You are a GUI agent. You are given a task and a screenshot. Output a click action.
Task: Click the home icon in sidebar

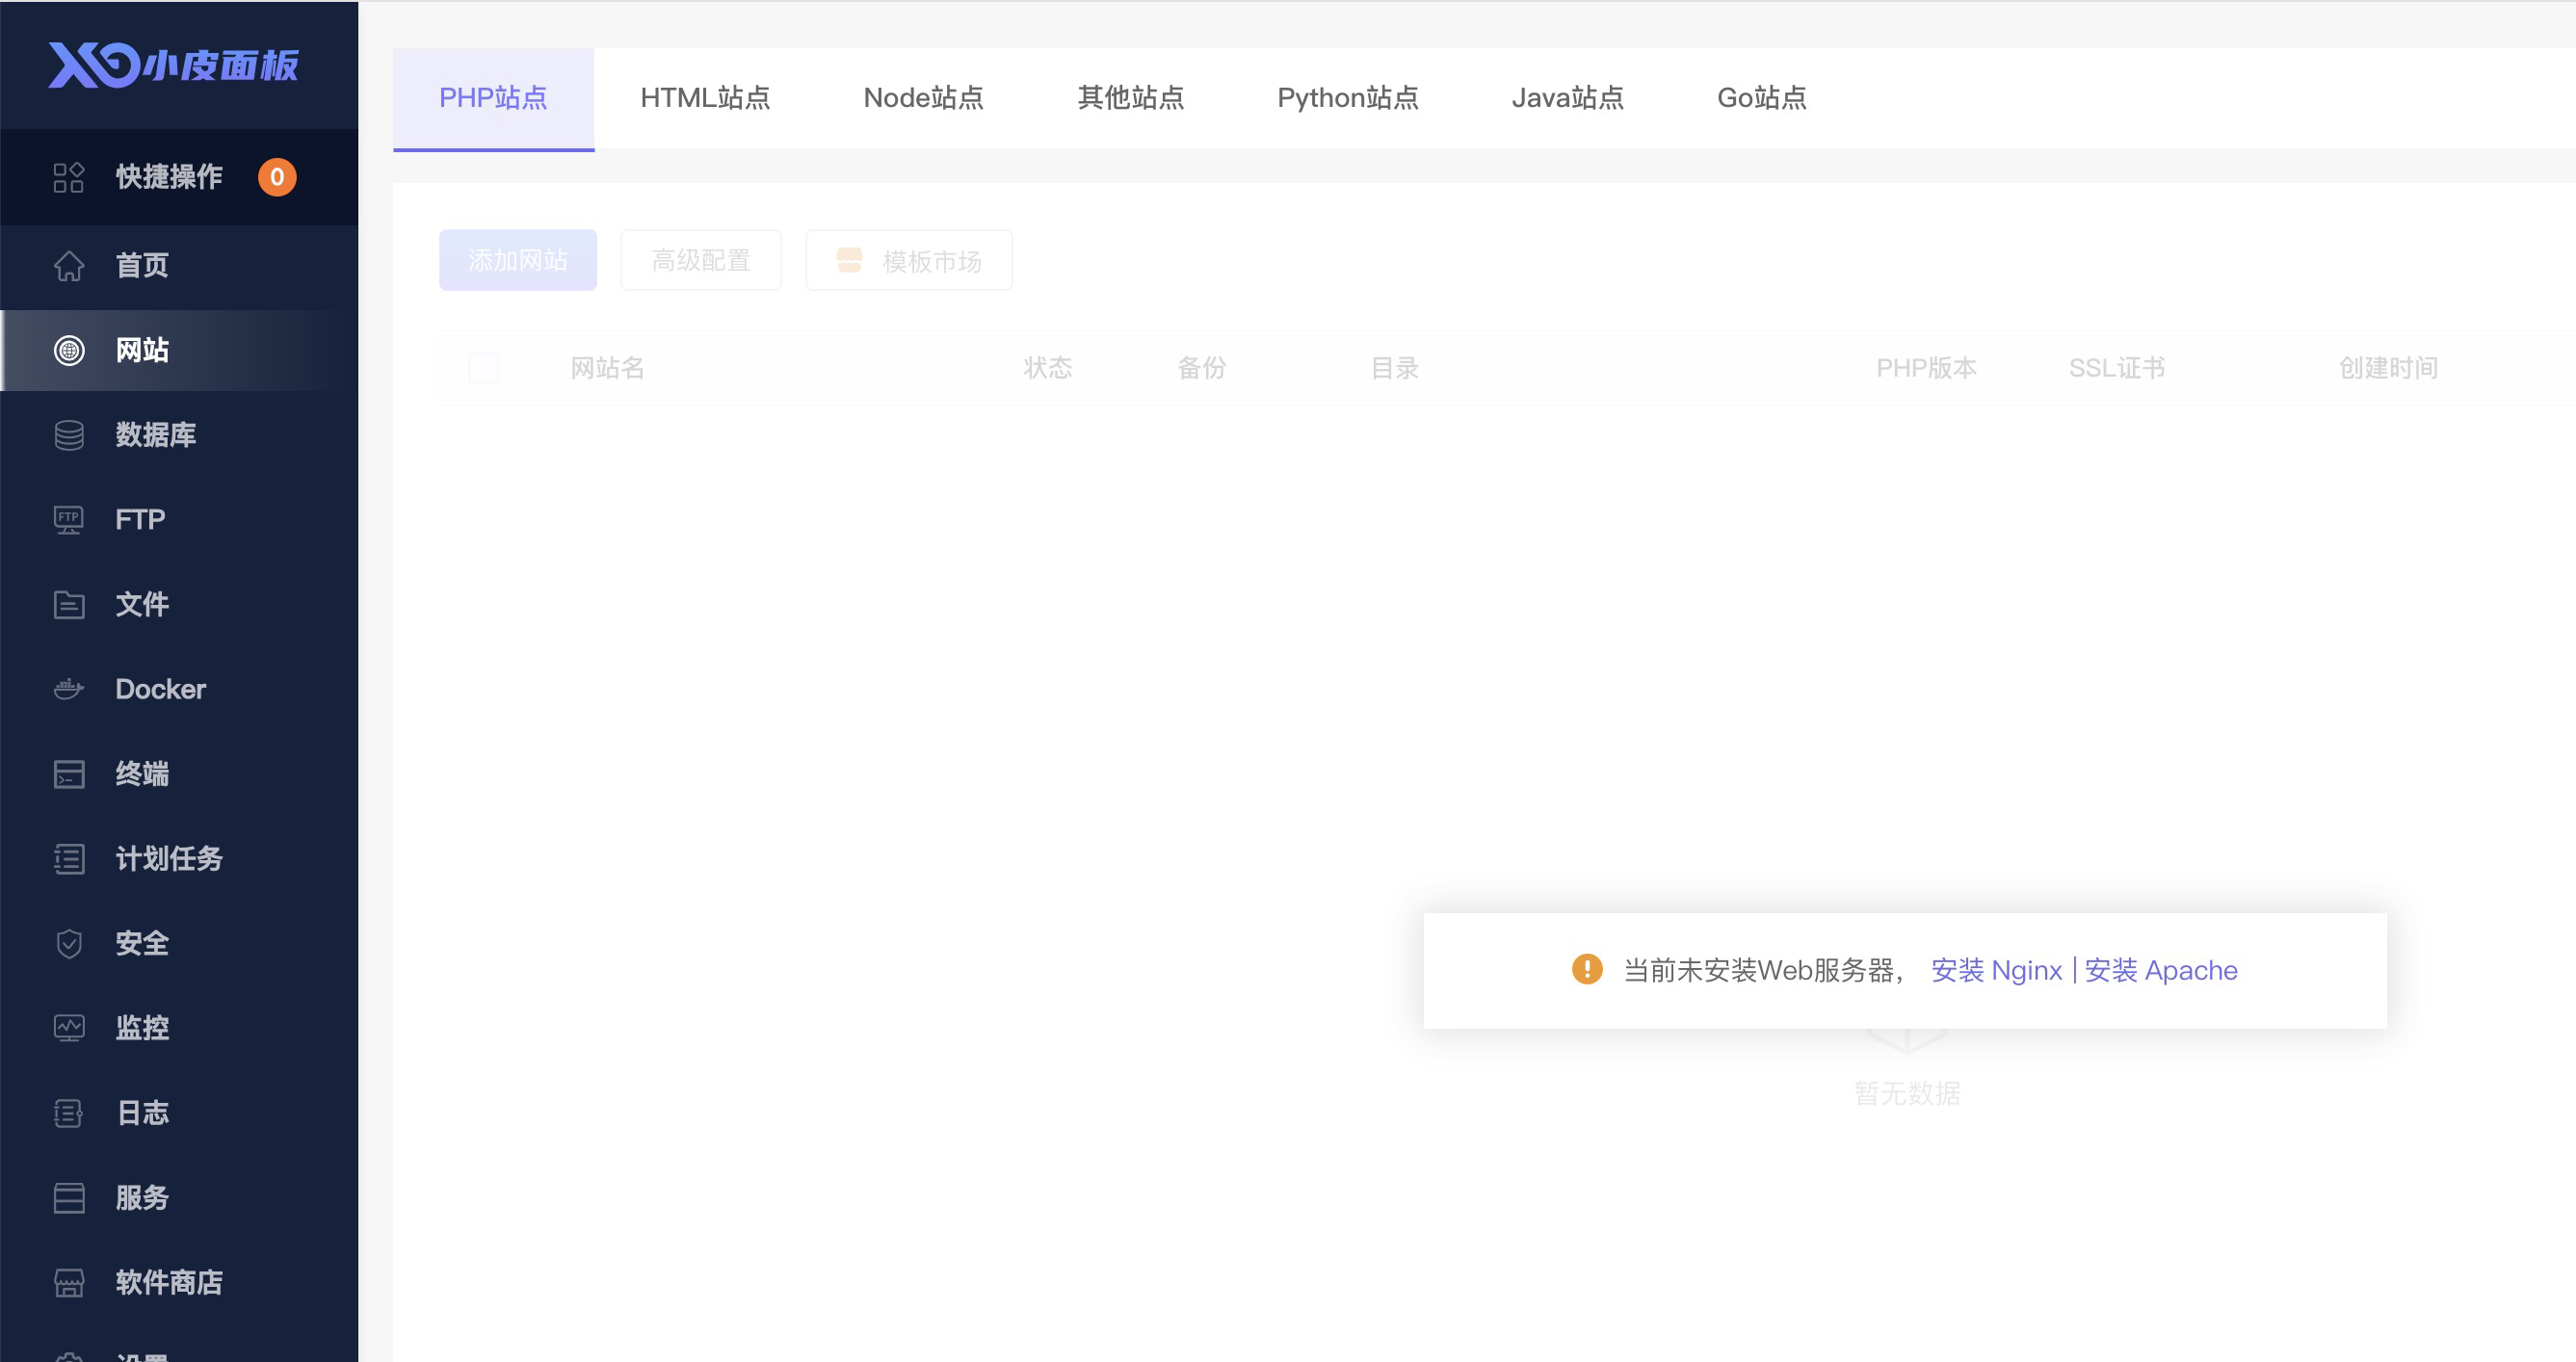pos(68,265)
